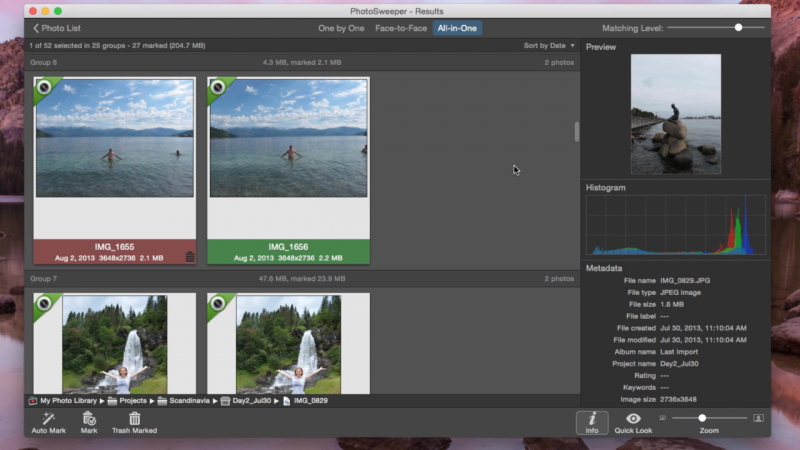Select the IMG_1656 lake photo thumbnail
Viewport: 800px width, 450px height.
288,138
